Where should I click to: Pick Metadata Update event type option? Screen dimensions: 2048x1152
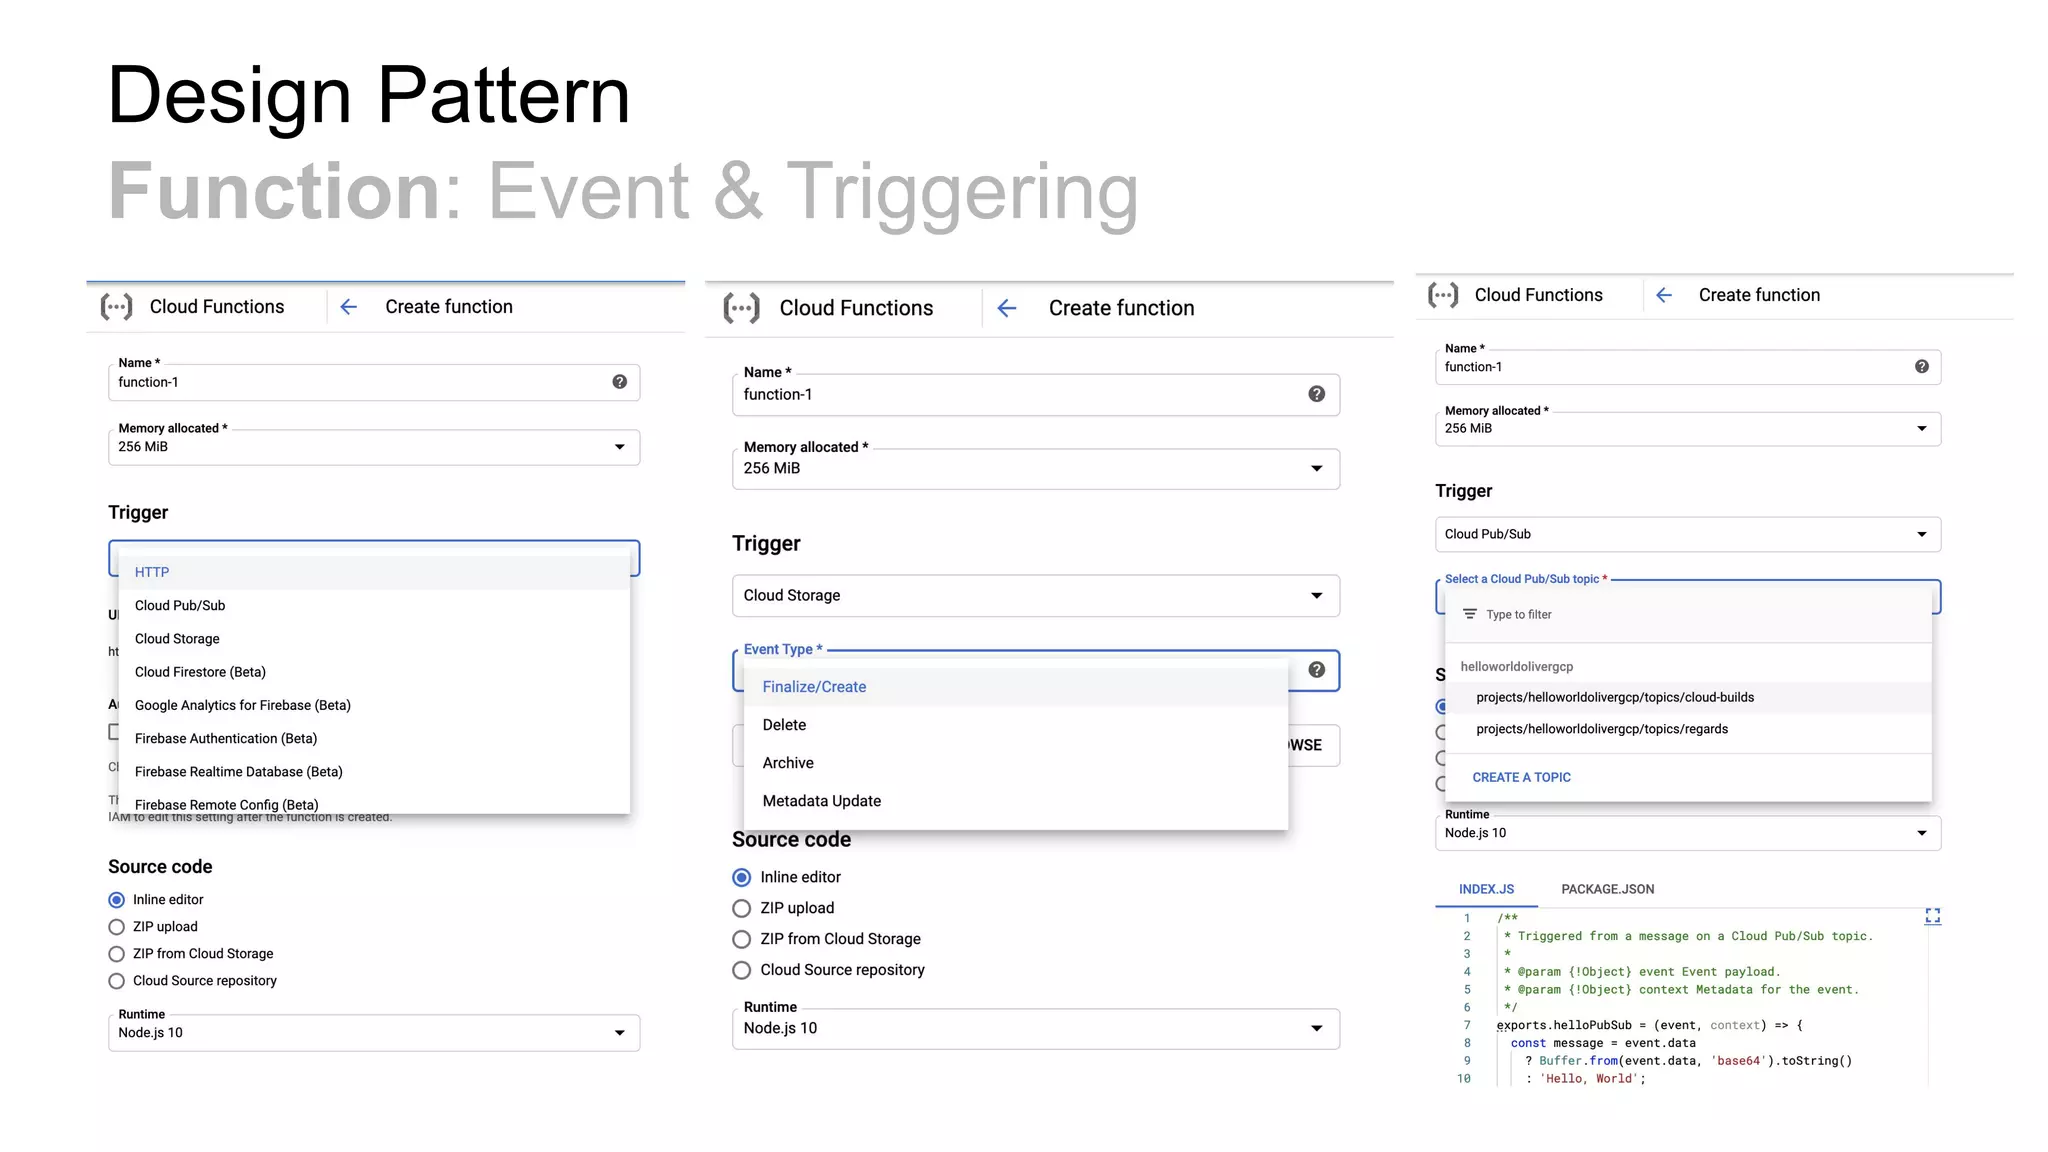[822, 801]
